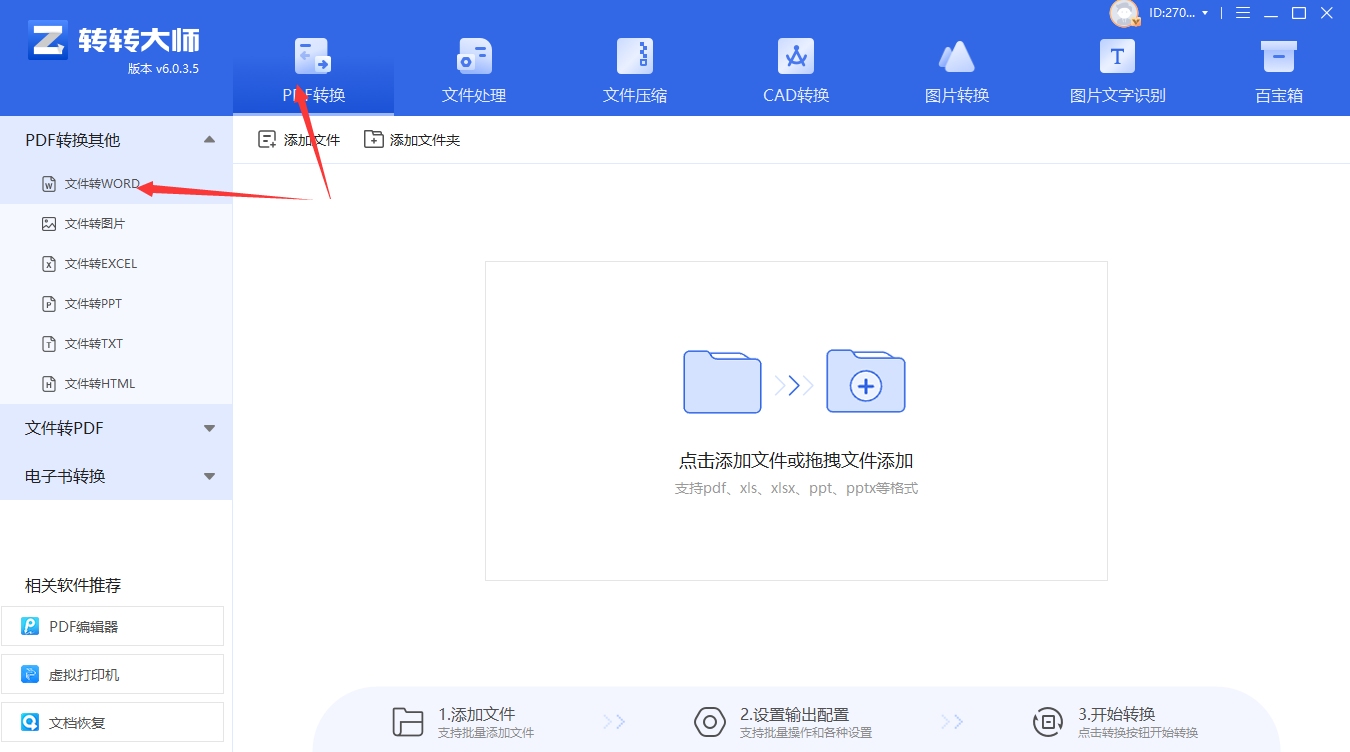
Task: Open the 文件处理 icon
Action: click(x=474, y=56)
